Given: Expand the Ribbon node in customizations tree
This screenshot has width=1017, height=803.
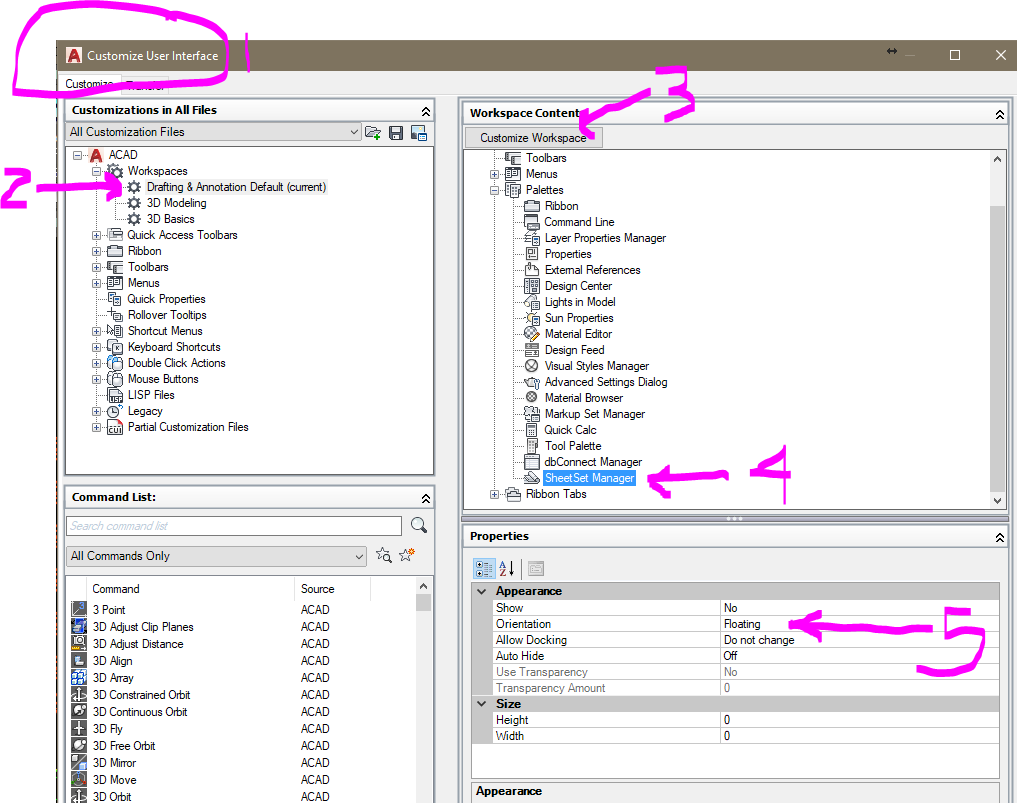Looking at the screenshot, I should coord(97,251).
